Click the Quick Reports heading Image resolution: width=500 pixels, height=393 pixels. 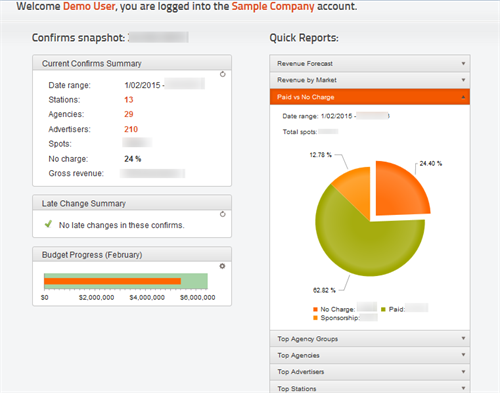click(304, 38)
